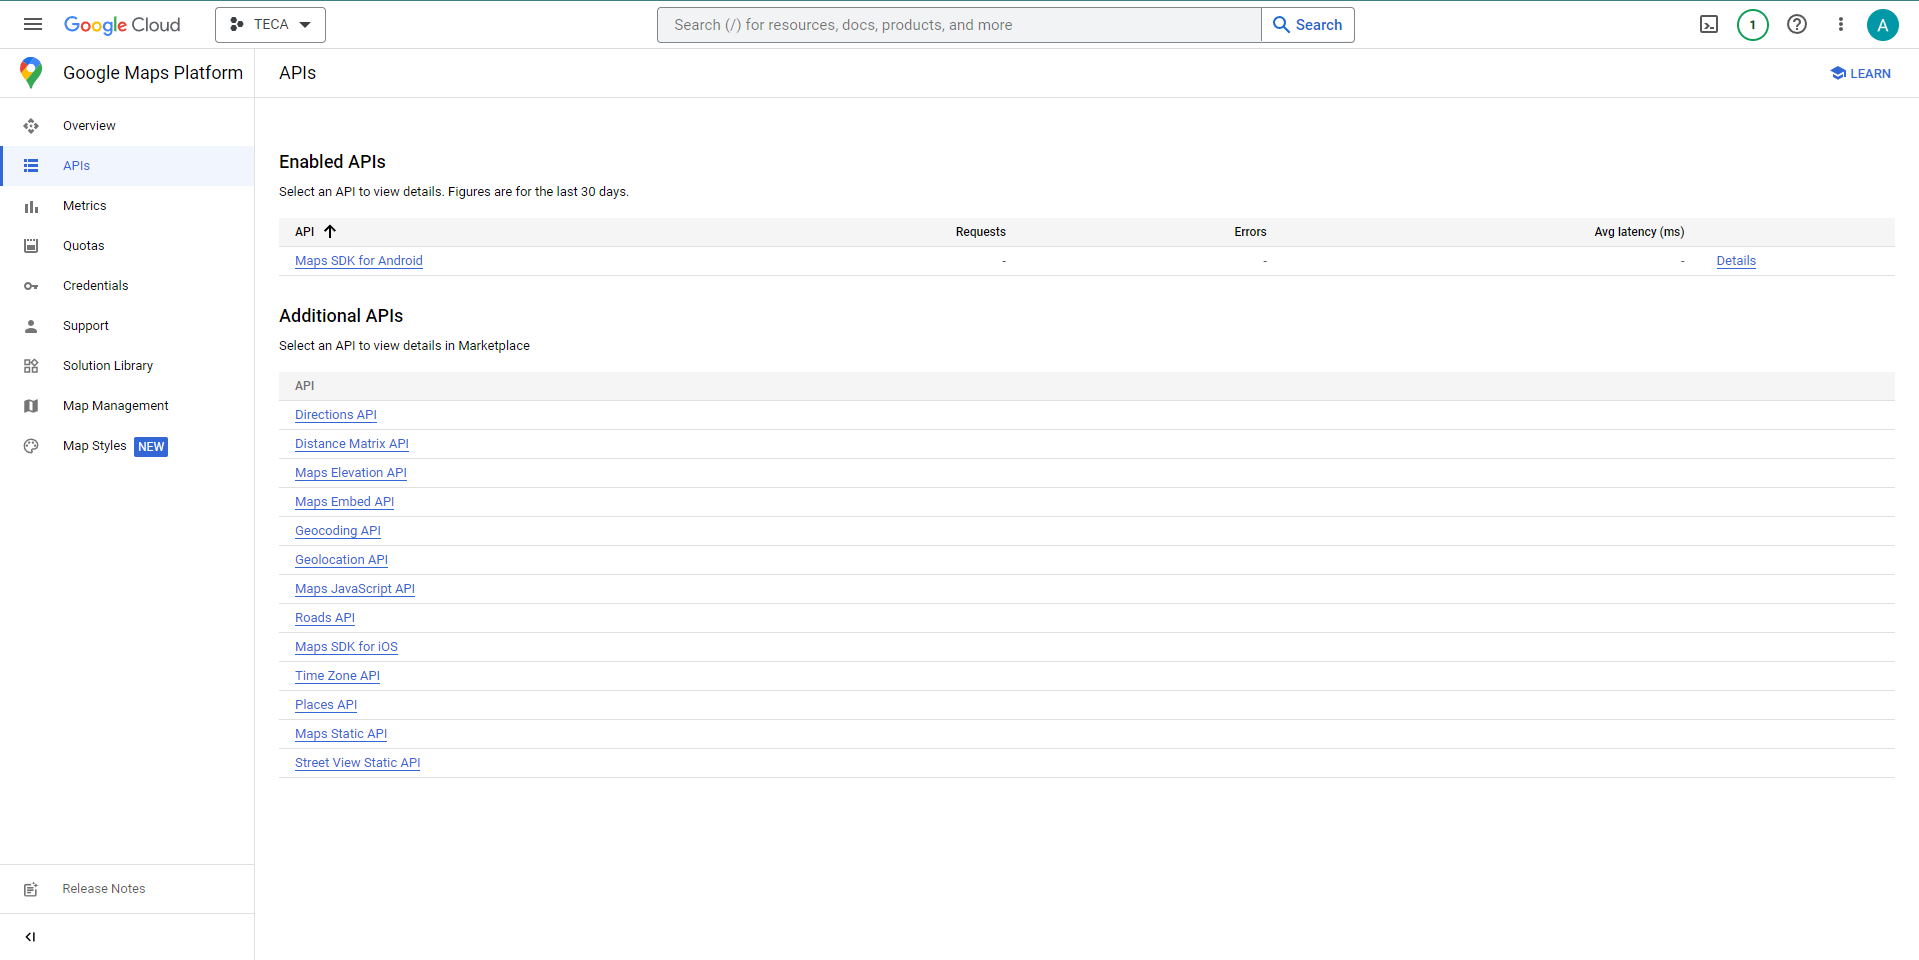1919x960 pixels.
Task: Click the Google Maps Platform pin logo
Action: [x=31, y=73]
